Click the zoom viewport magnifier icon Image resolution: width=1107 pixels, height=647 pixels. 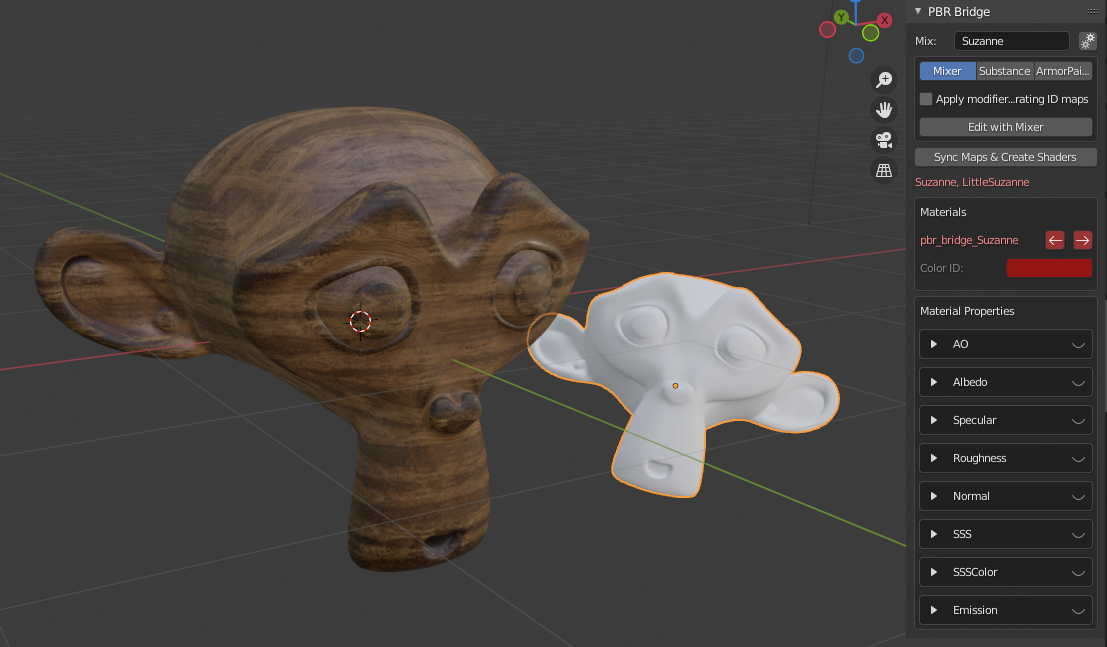[x=884, y=80]
